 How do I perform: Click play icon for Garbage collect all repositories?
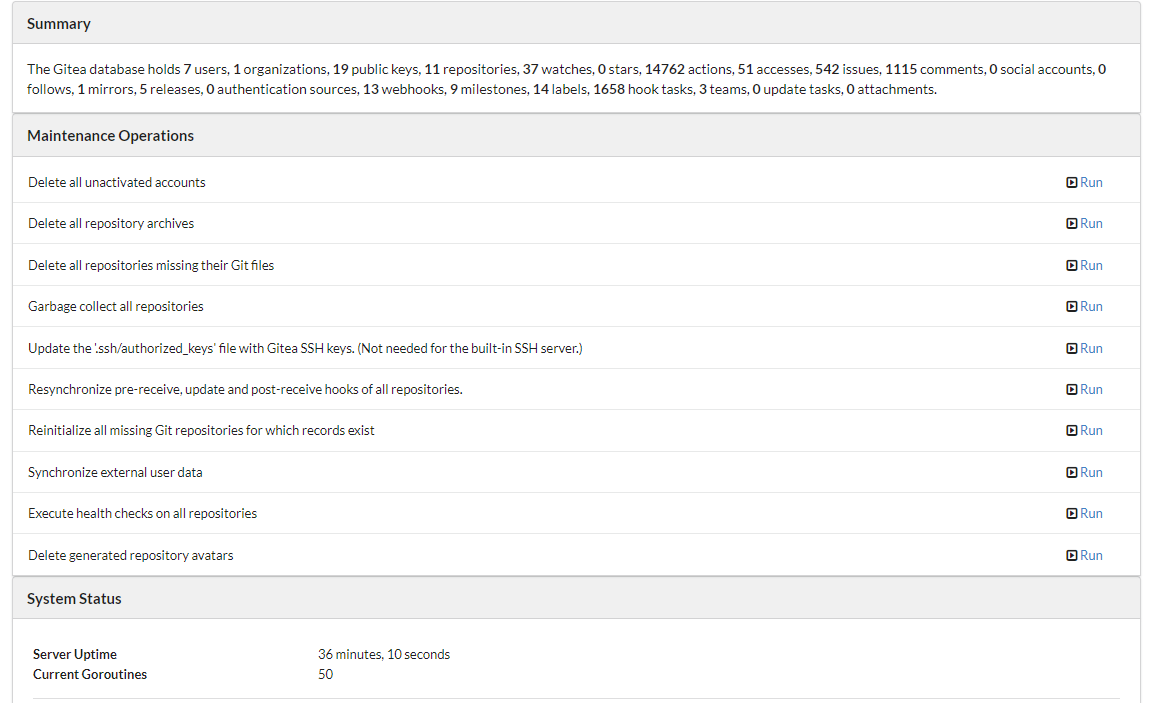1071,307
